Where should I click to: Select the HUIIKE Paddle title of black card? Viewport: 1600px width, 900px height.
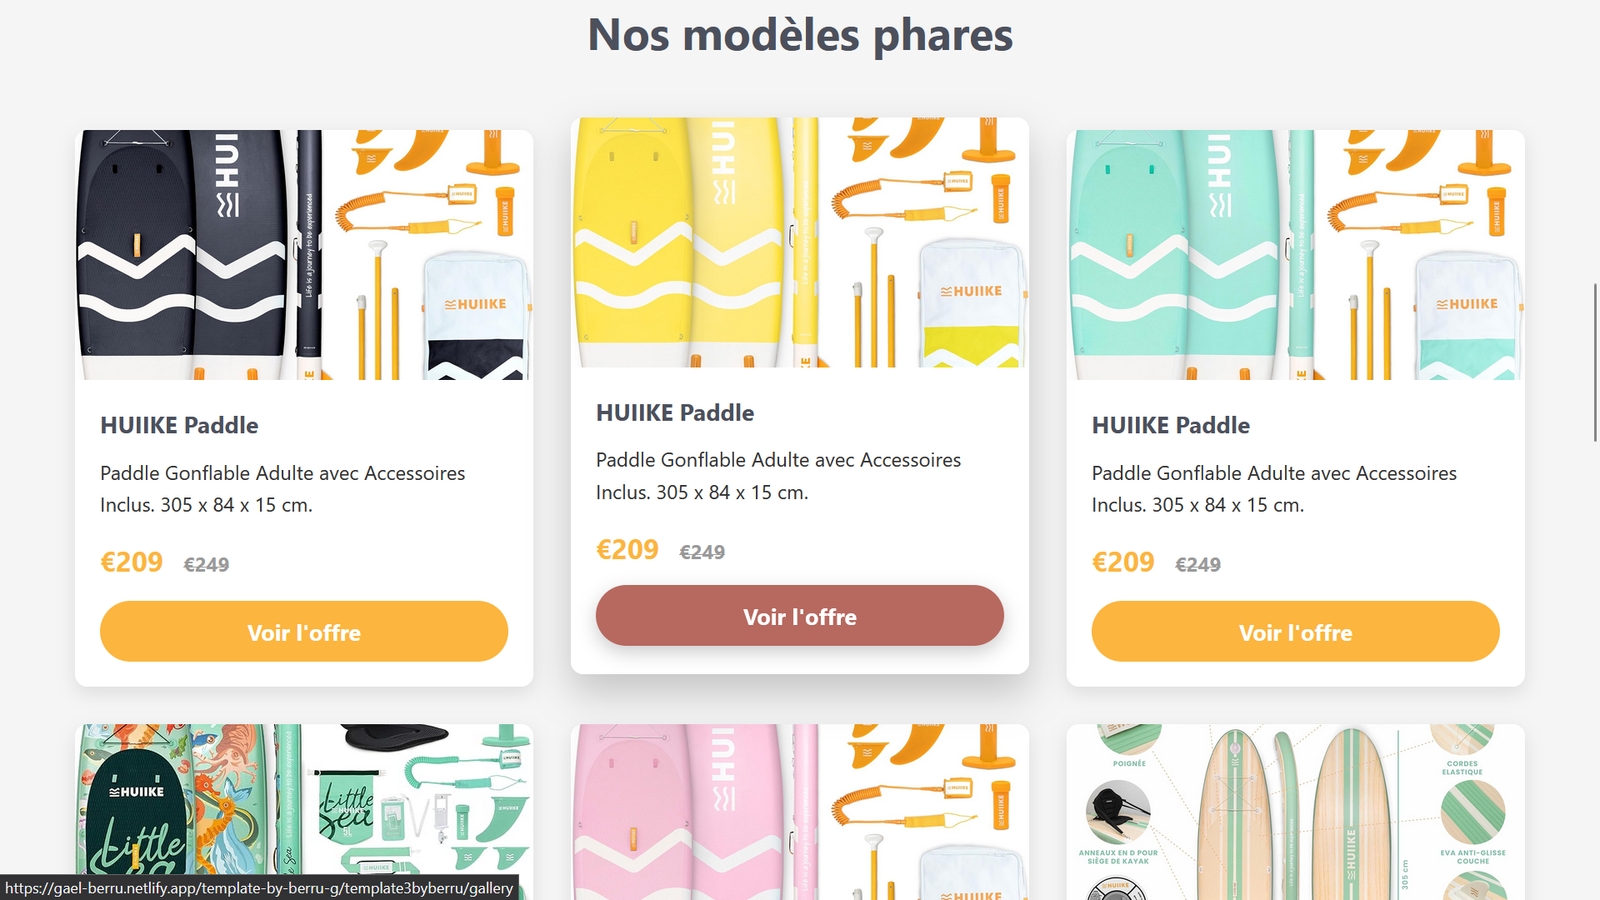click(179, 425)
